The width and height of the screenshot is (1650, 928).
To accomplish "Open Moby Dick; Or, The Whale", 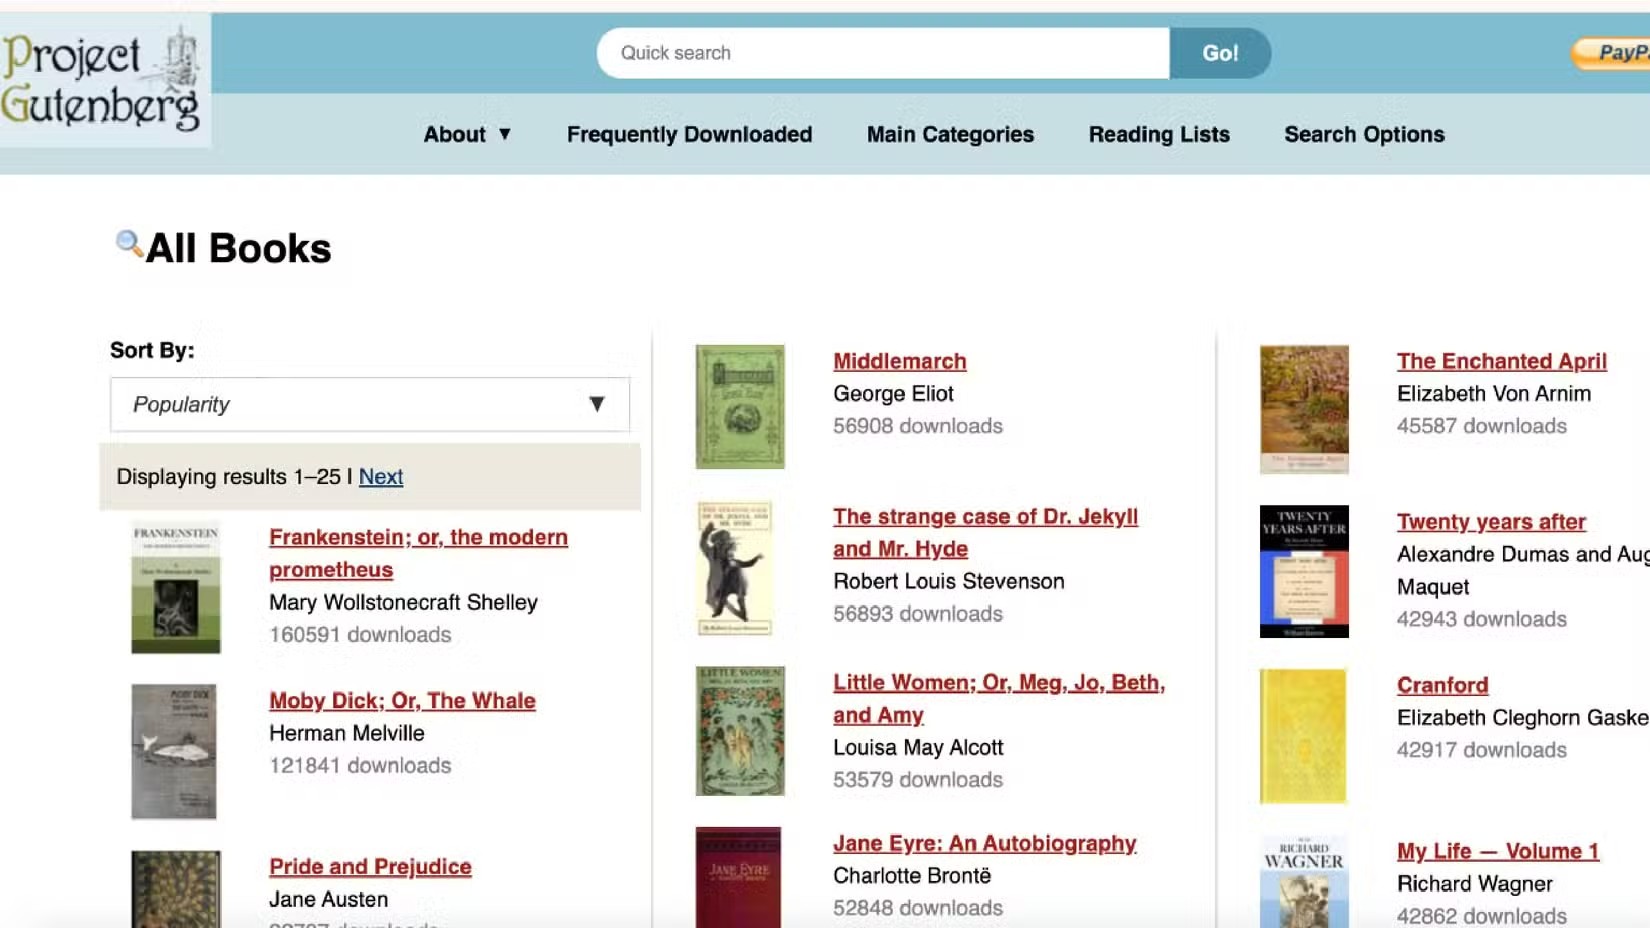I will pos(401,700).
